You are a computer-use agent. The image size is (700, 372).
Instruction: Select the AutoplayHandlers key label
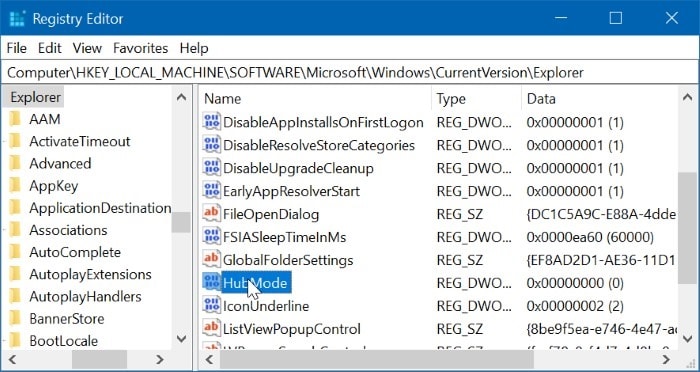pyautogui.click(x=85, y=297)
